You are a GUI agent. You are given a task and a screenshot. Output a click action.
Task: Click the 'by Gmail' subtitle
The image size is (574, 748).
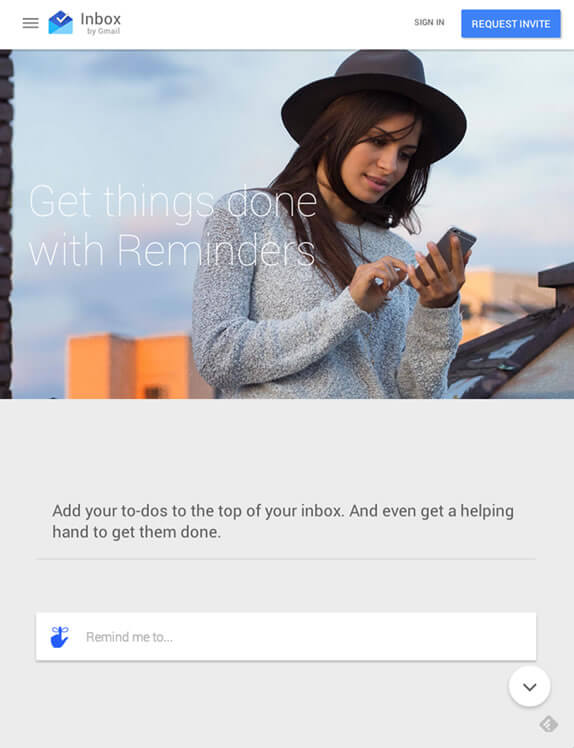(x=103, y=31)
